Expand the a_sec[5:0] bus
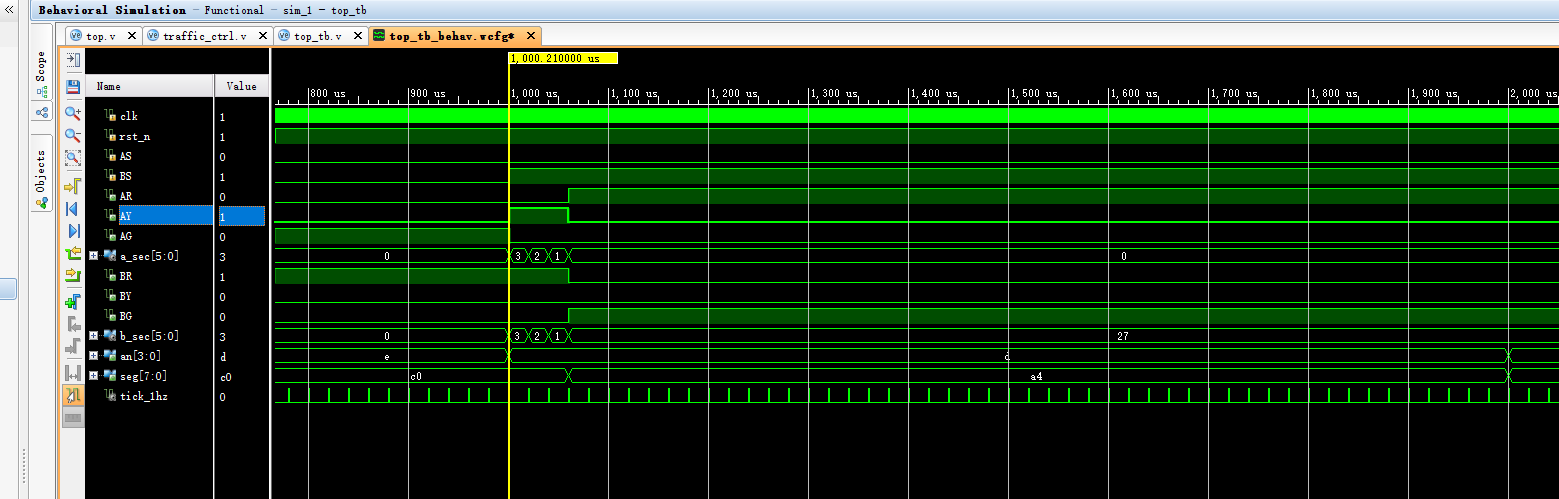Viewport: 1559px width, 499px height. coord(93,256)
